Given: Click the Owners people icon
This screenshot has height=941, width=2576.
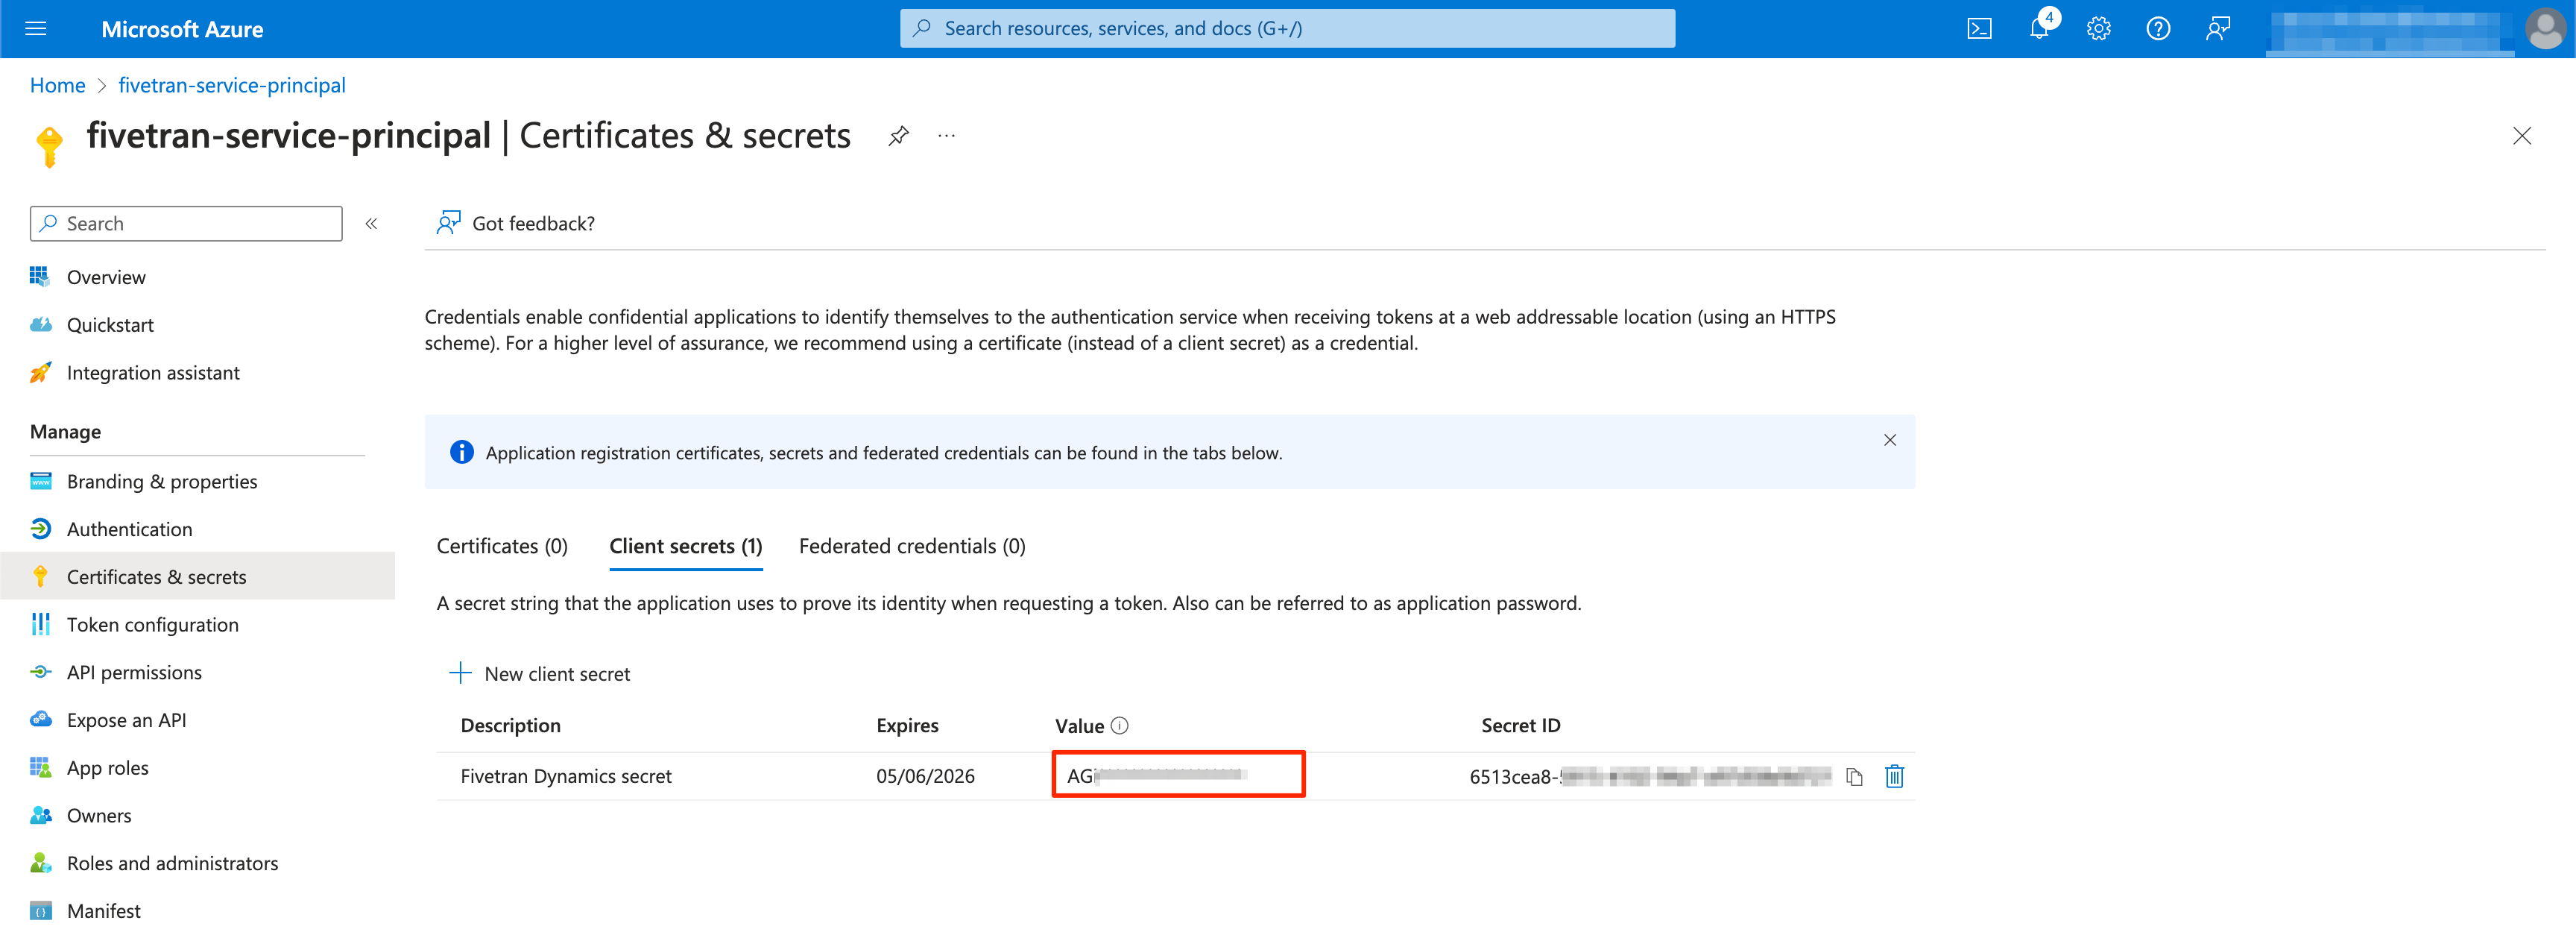Looking at the screenshot, I should 40,815.
